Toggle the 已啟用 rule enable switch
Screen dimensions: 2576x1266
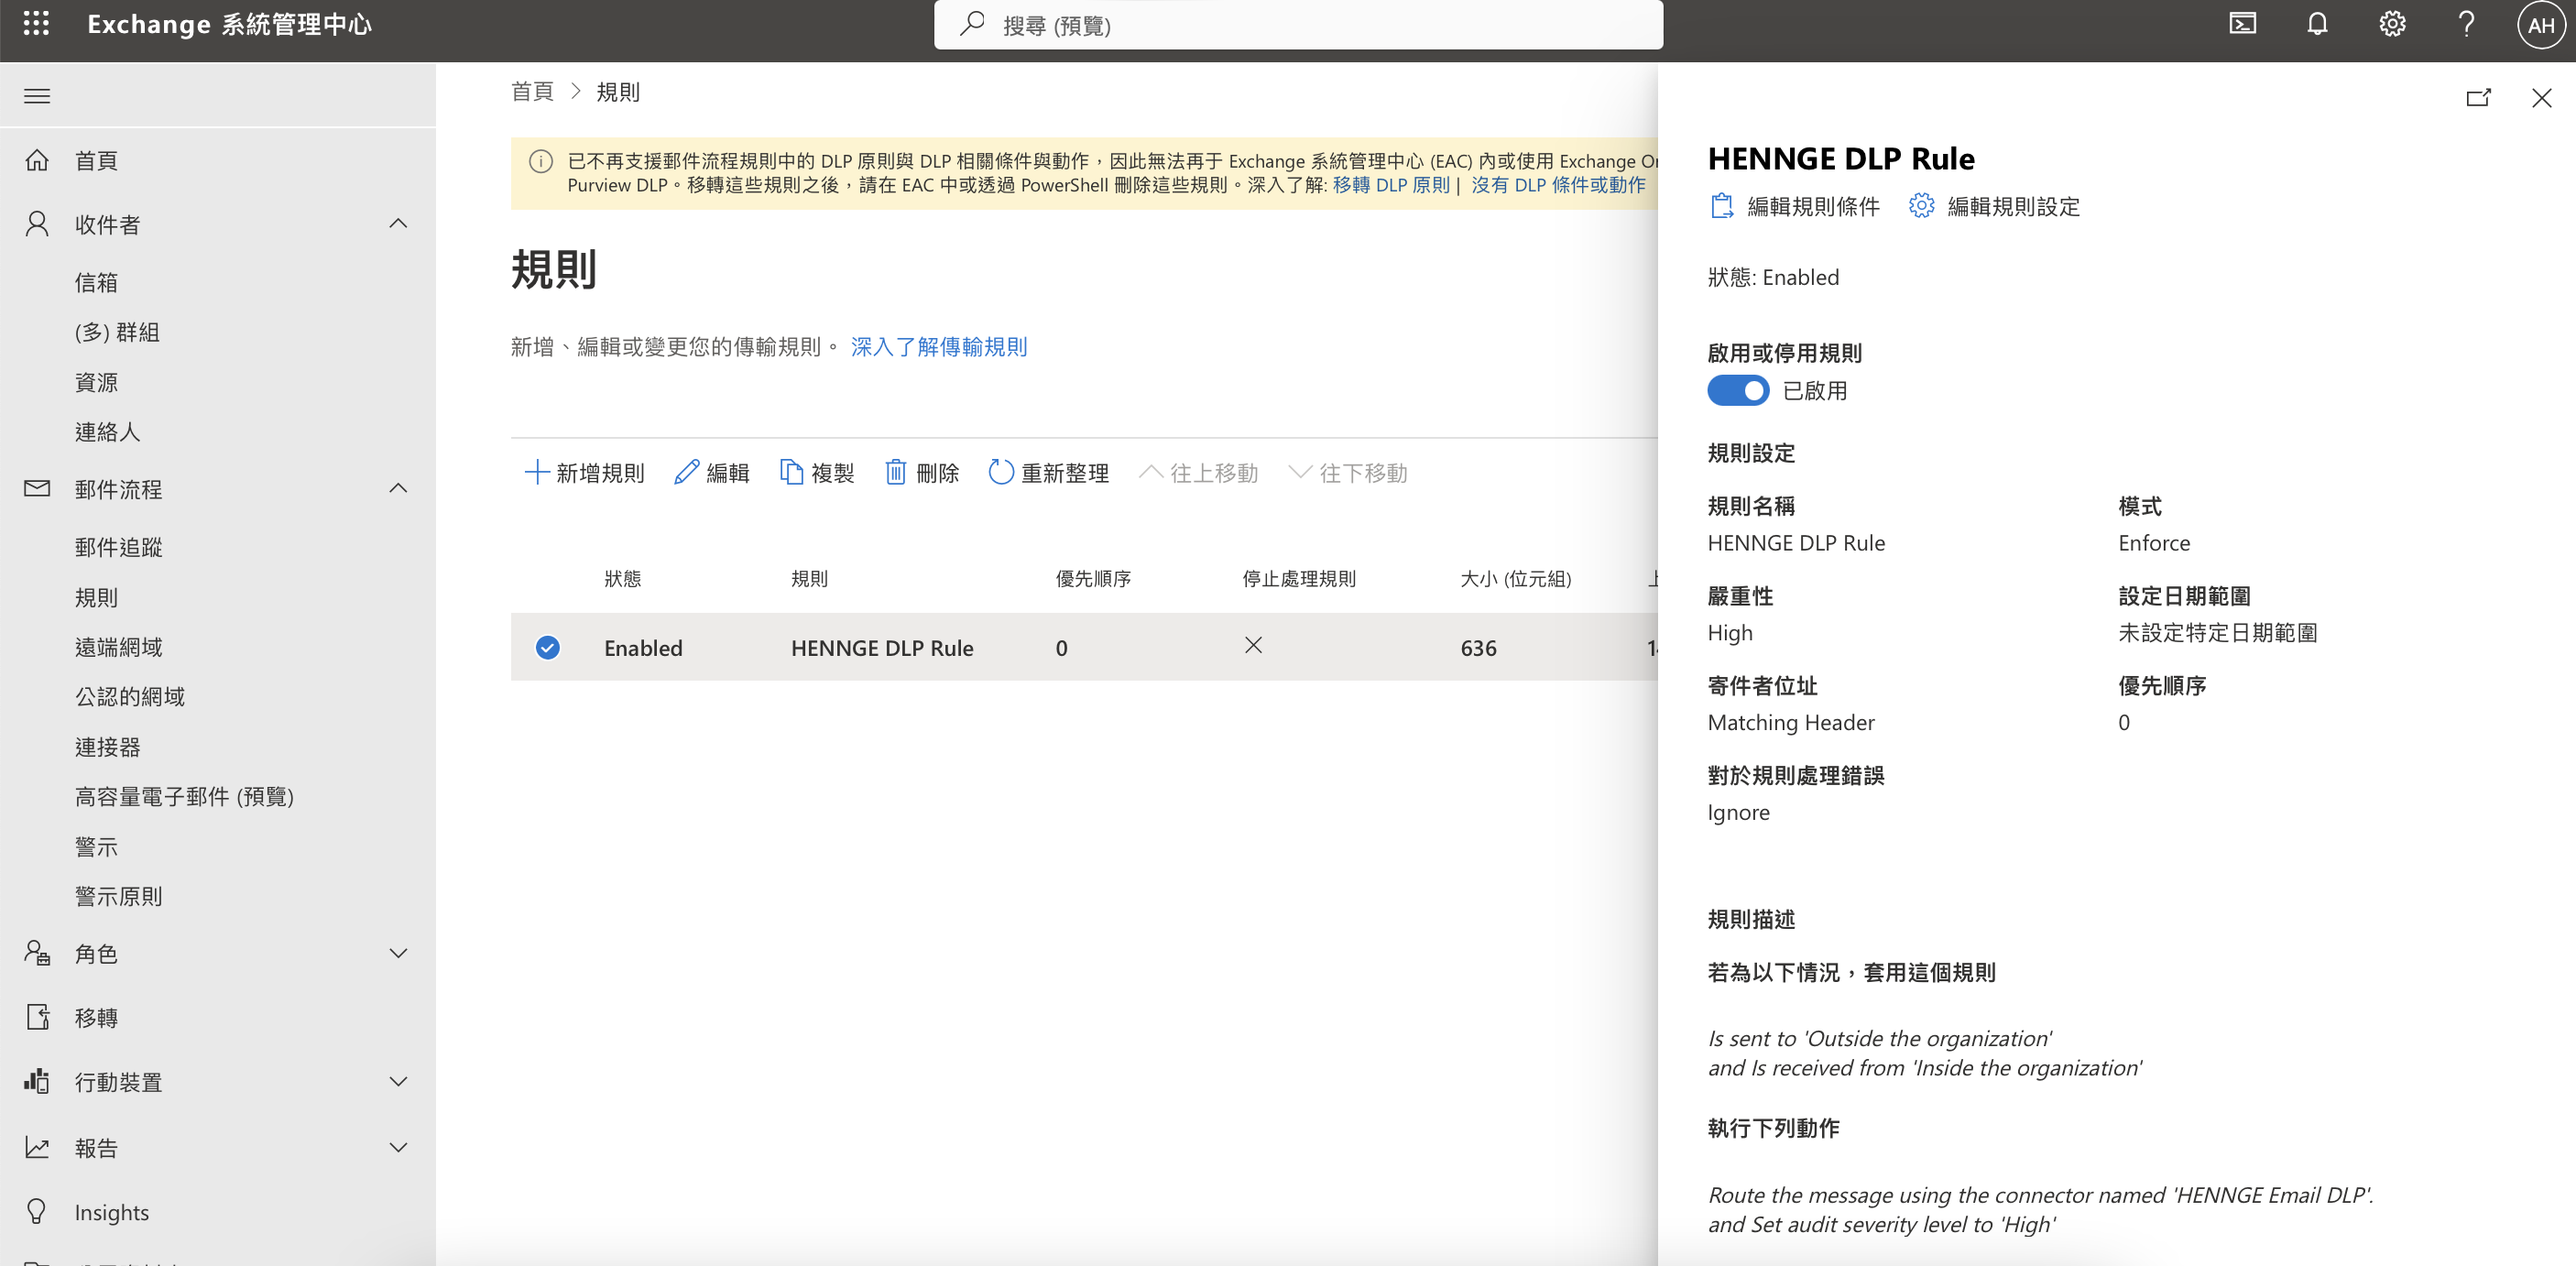tap(1738, 390)
